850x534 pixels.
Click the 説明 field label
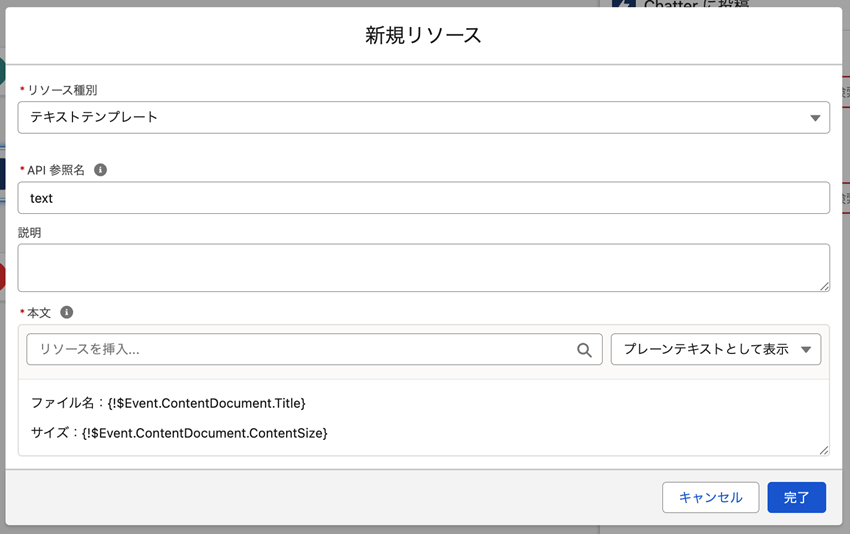[x=29, y=232]
